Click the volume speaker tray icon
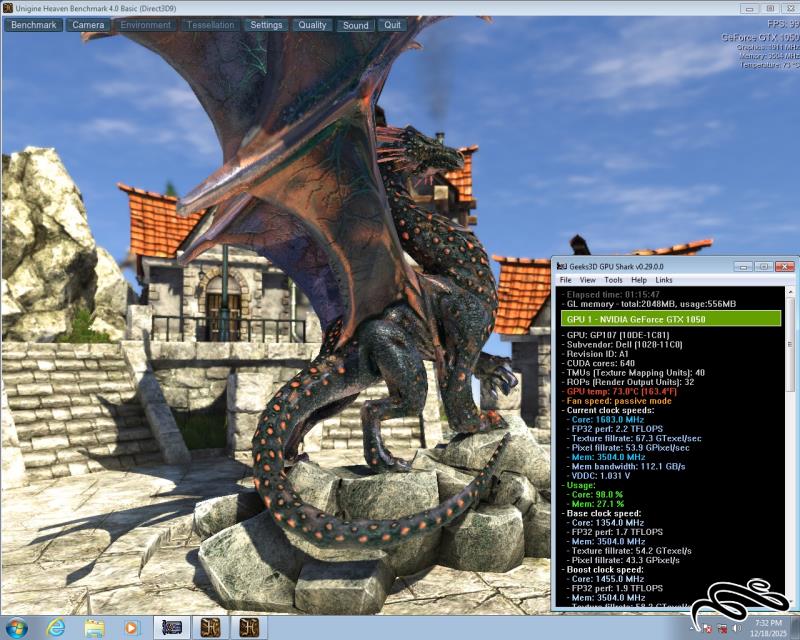Viewport: 800px width, 640px height. click(x=737, y=629)
